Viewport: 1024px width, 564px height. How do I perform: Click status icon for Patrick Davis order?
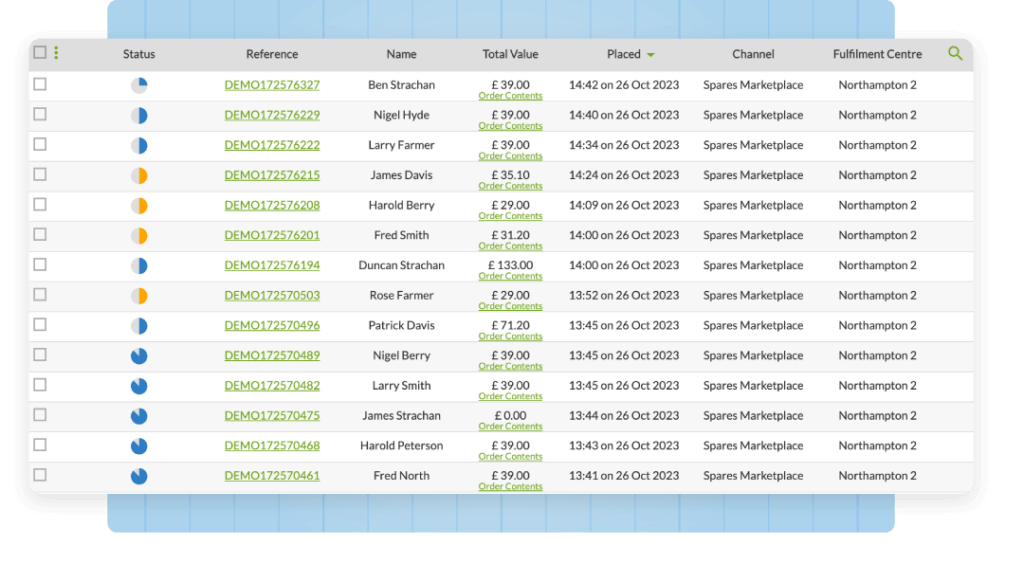coord(139,326)
